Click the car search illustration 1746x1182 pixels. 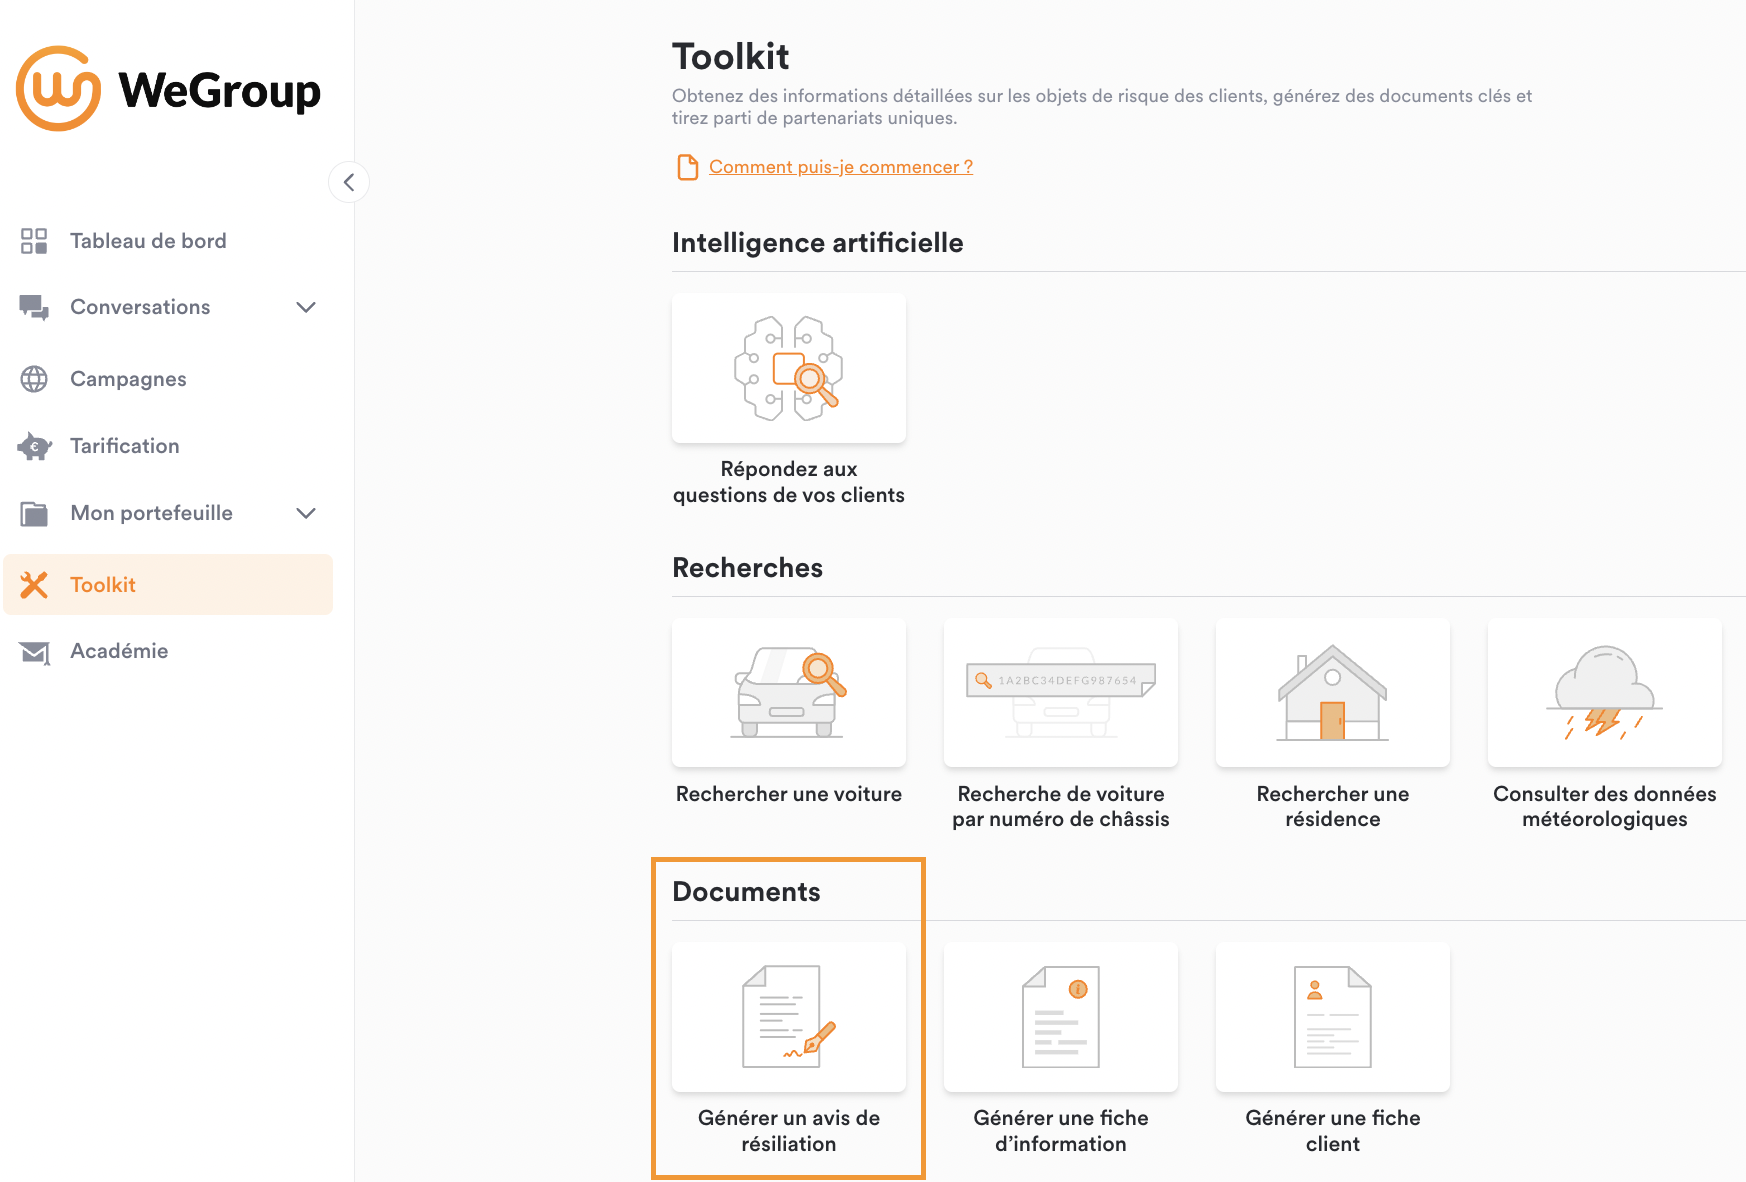click(x=789, y=692)
